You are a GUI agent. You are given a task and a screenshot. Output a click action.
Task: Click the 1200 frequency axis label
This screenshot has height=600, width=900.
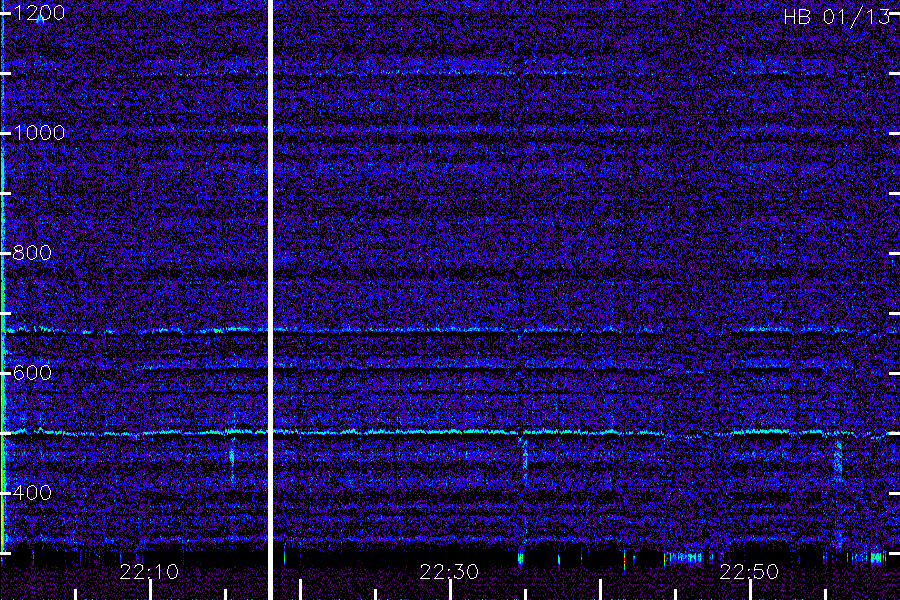[x=39, y=13]
